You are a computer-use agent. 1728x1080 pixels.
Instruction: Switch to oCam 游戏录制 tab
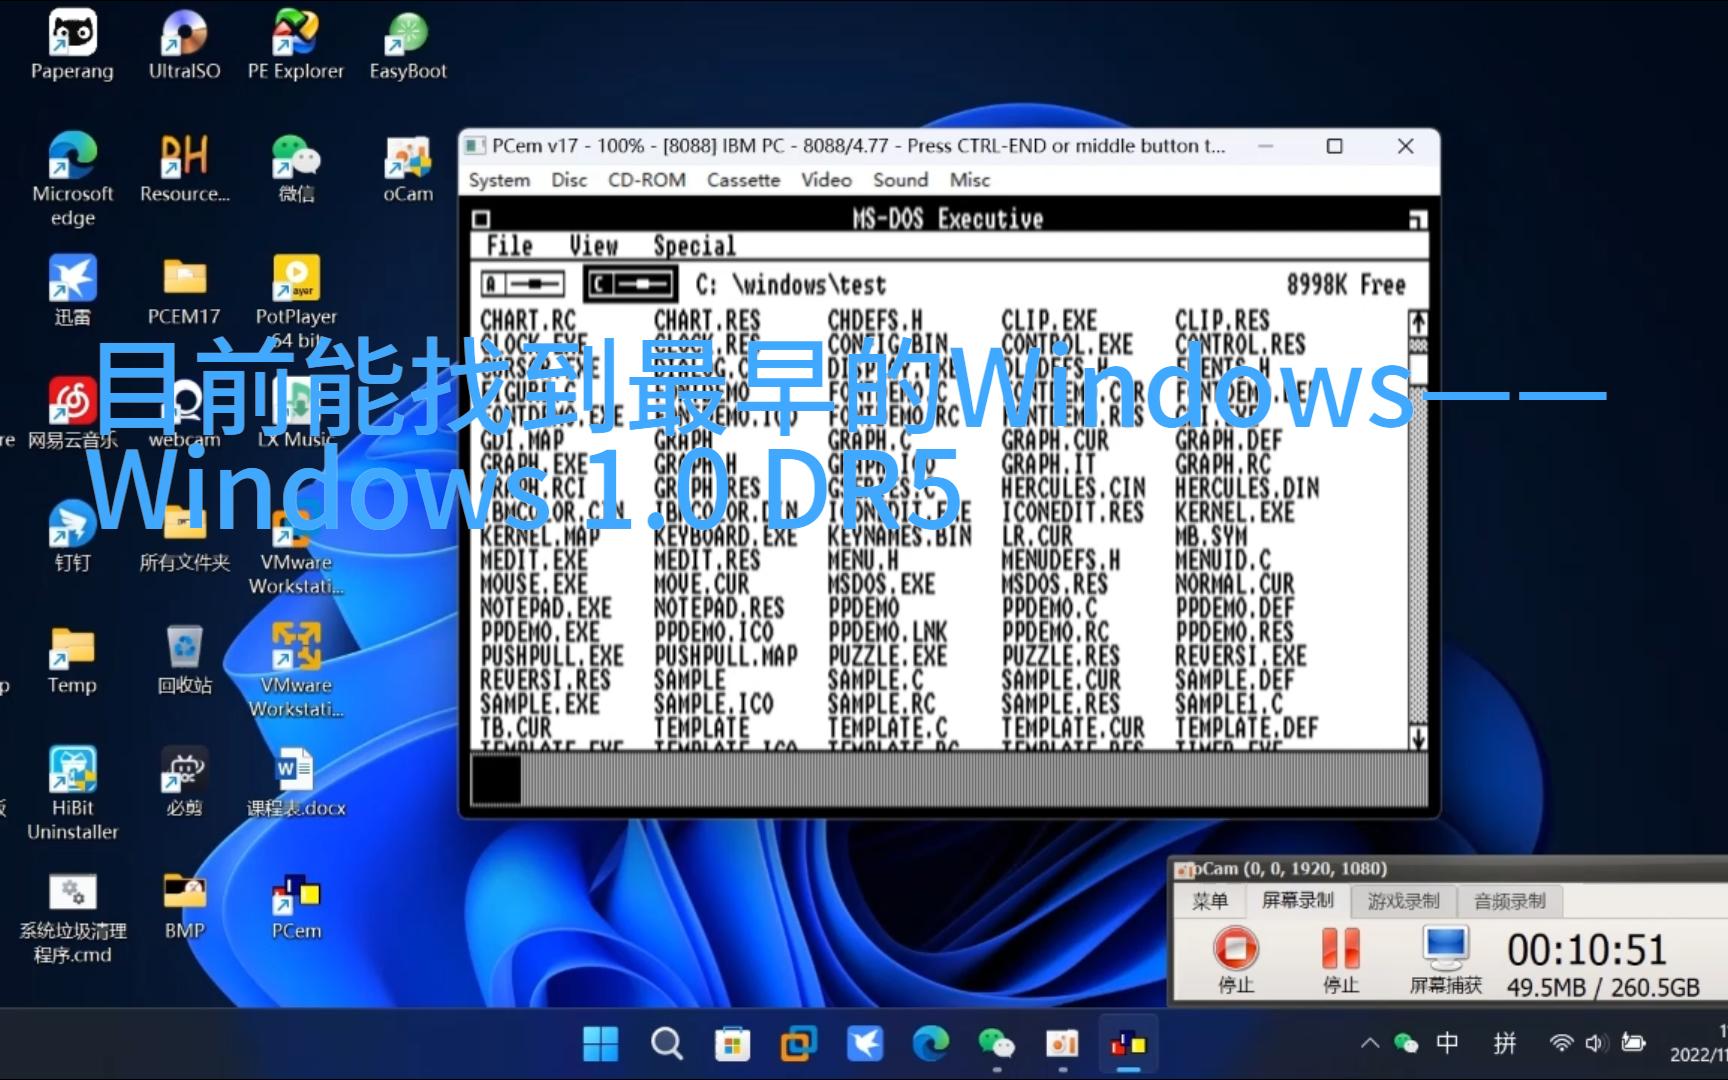tap(1403, 901)
